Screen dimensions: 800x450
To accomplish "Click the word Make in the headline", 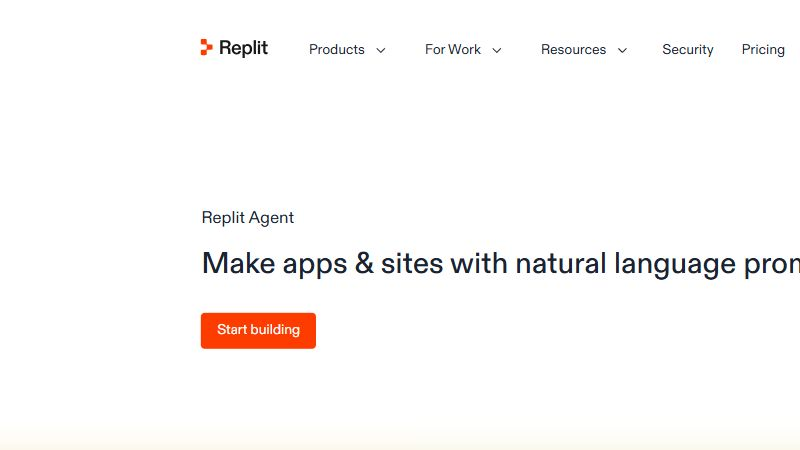I will pyautogui.click(x=239, y=264).
